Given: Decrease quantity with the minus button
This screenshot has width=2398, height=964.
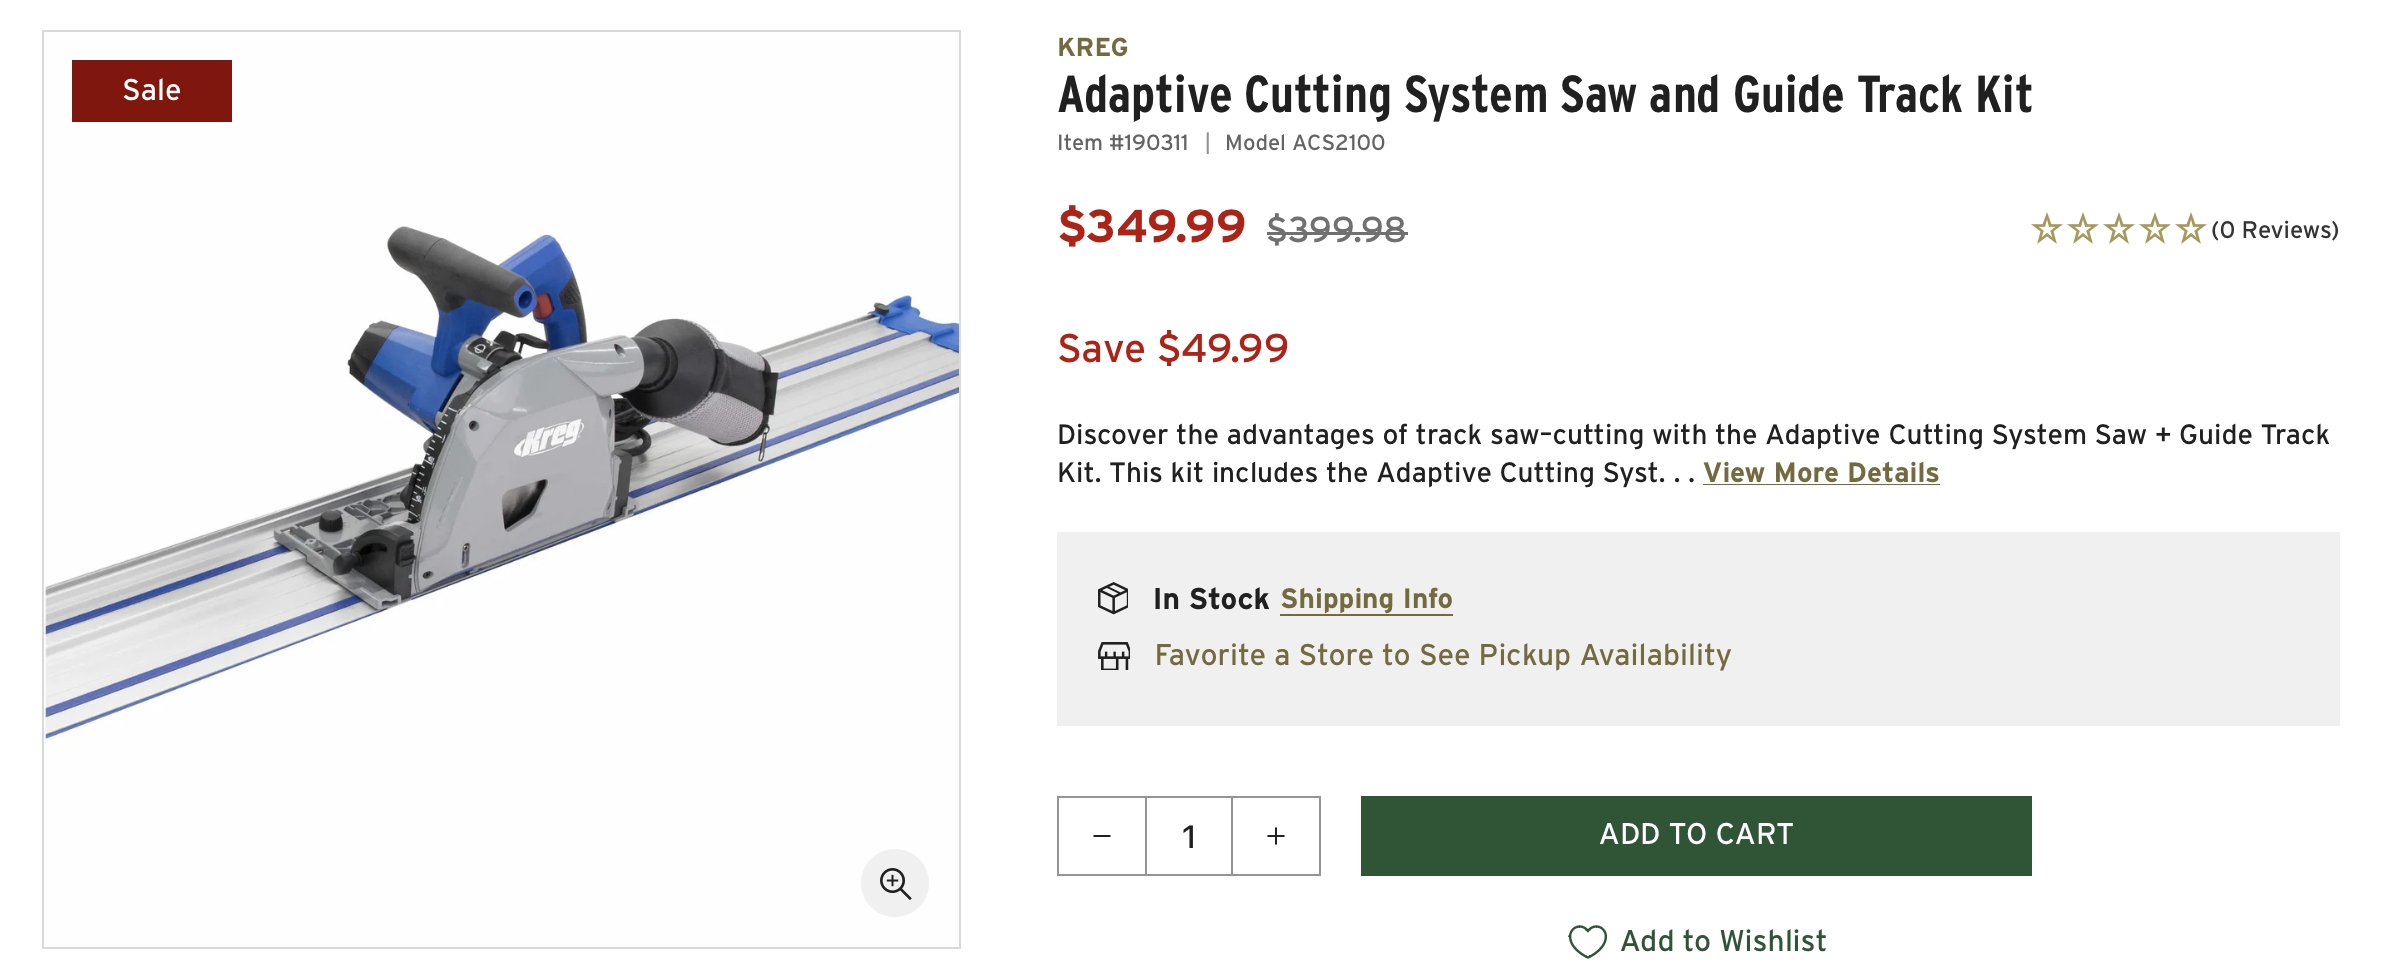Looking at the screenshot, I should pos(1102,836).
